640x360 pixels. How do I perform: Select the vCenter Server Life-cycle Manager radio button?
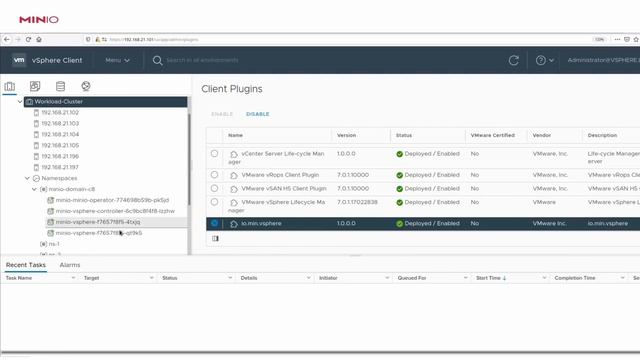click(x=214, y=153)
